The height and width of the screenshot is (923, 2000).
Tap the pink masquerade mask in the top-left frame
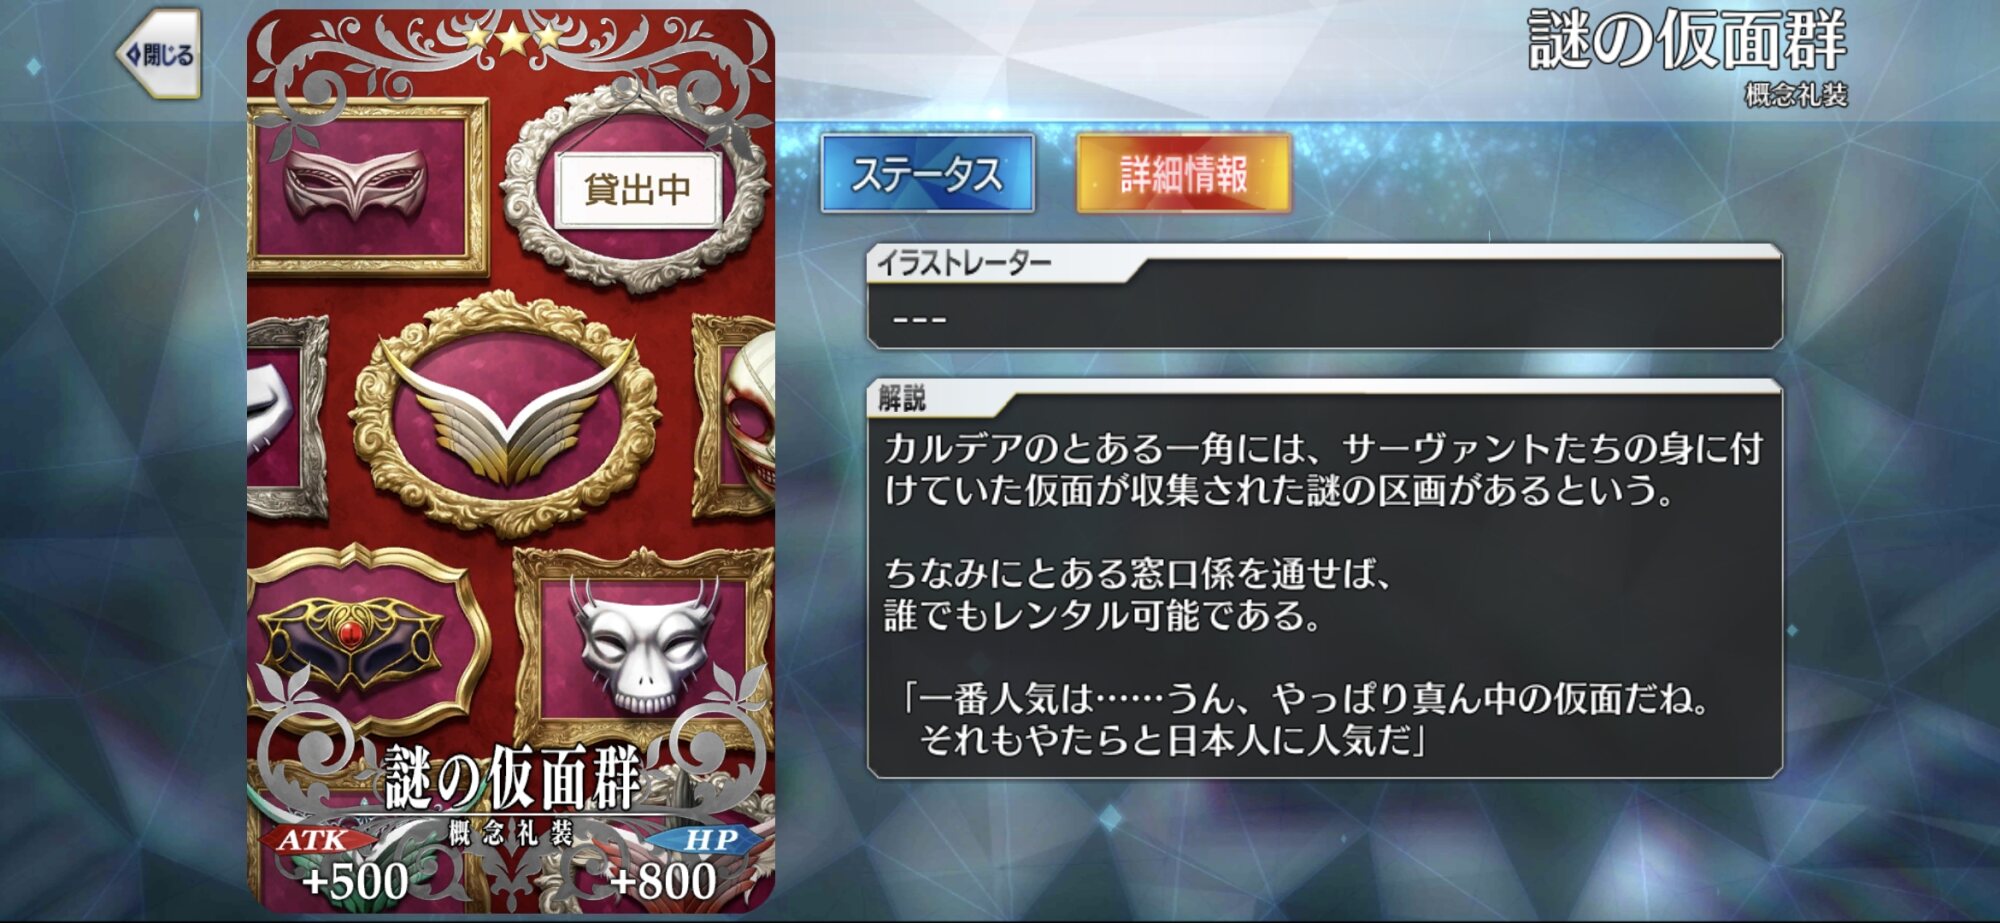tap(355, 183)
